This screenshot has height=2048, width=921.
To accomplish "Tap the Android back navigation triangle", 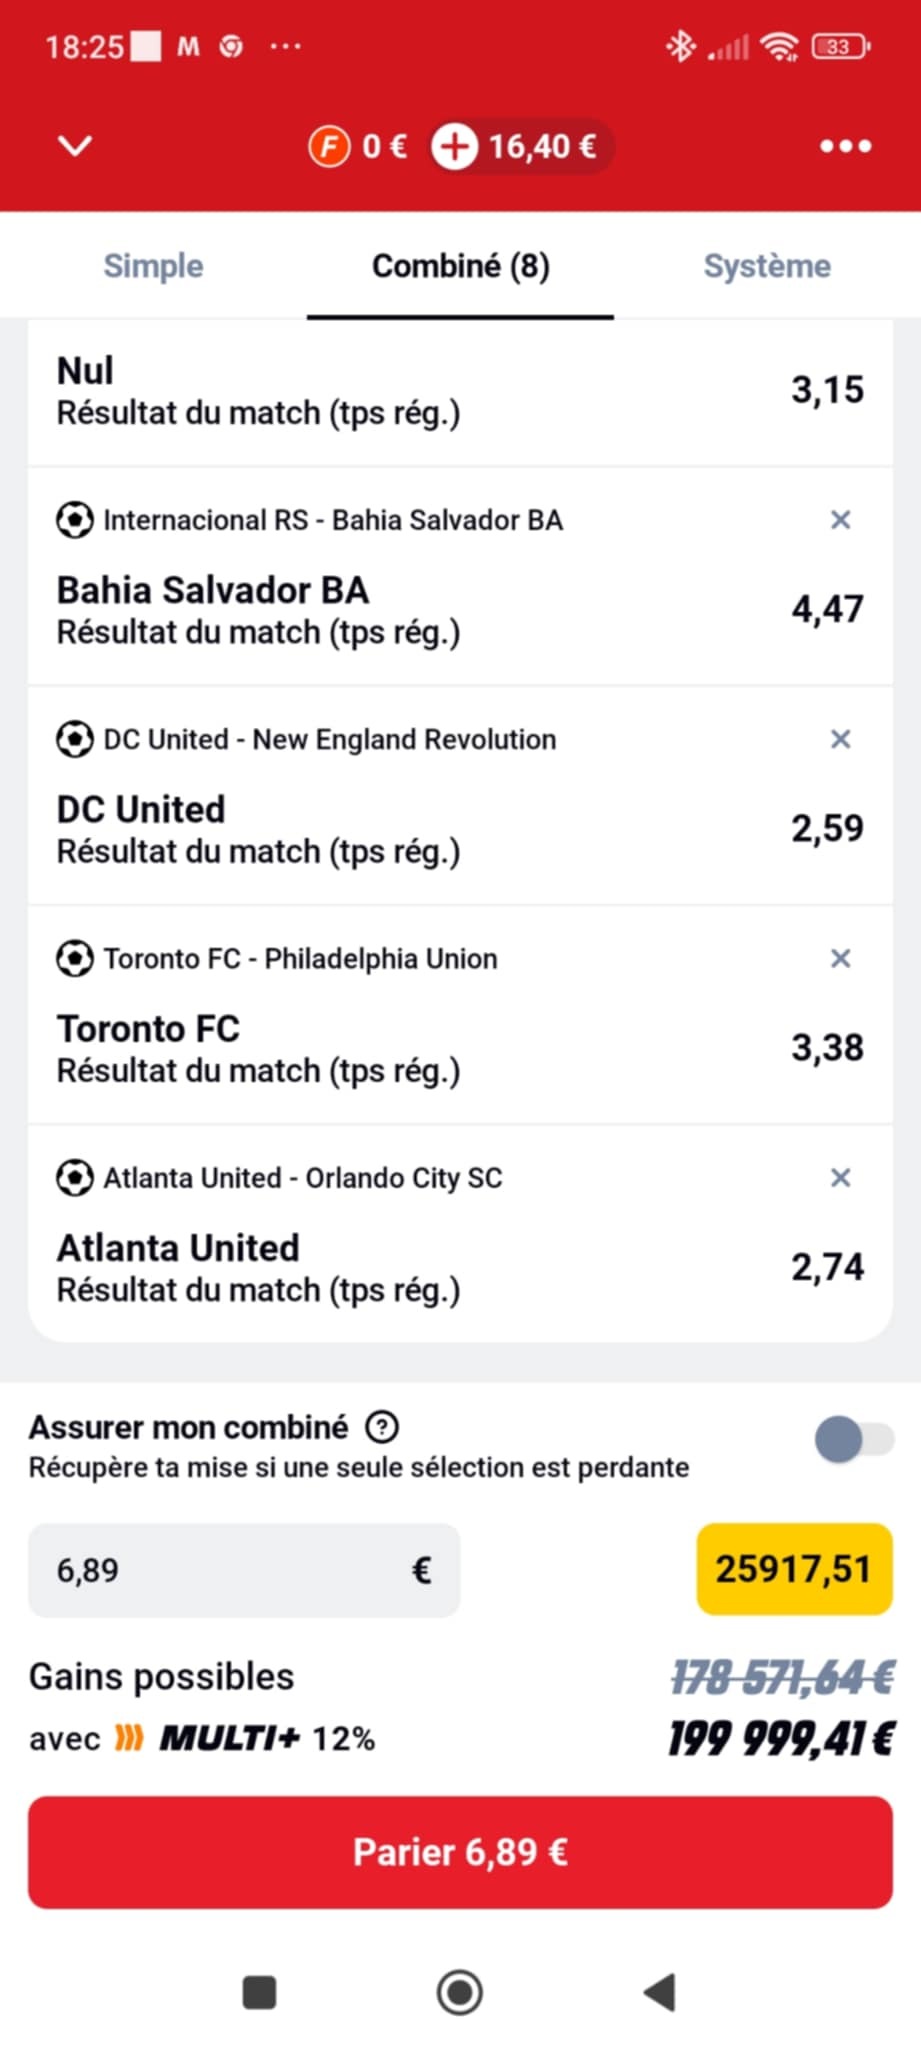I will pos(660,1992).
